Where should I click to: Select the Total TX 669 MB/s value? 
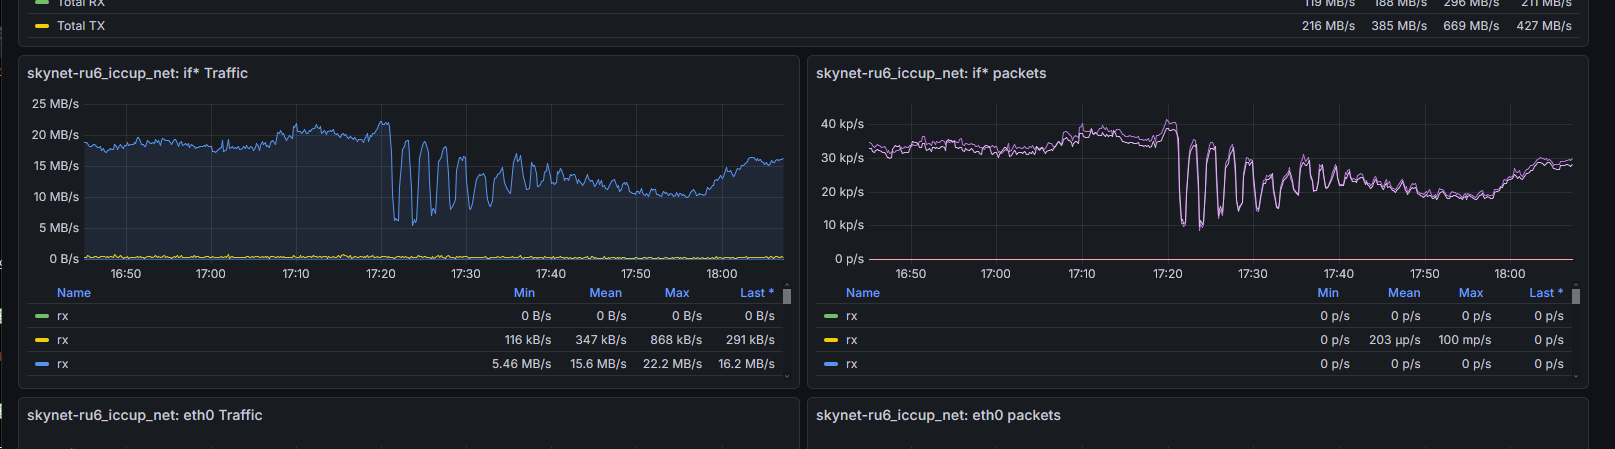click(1471, 26)
